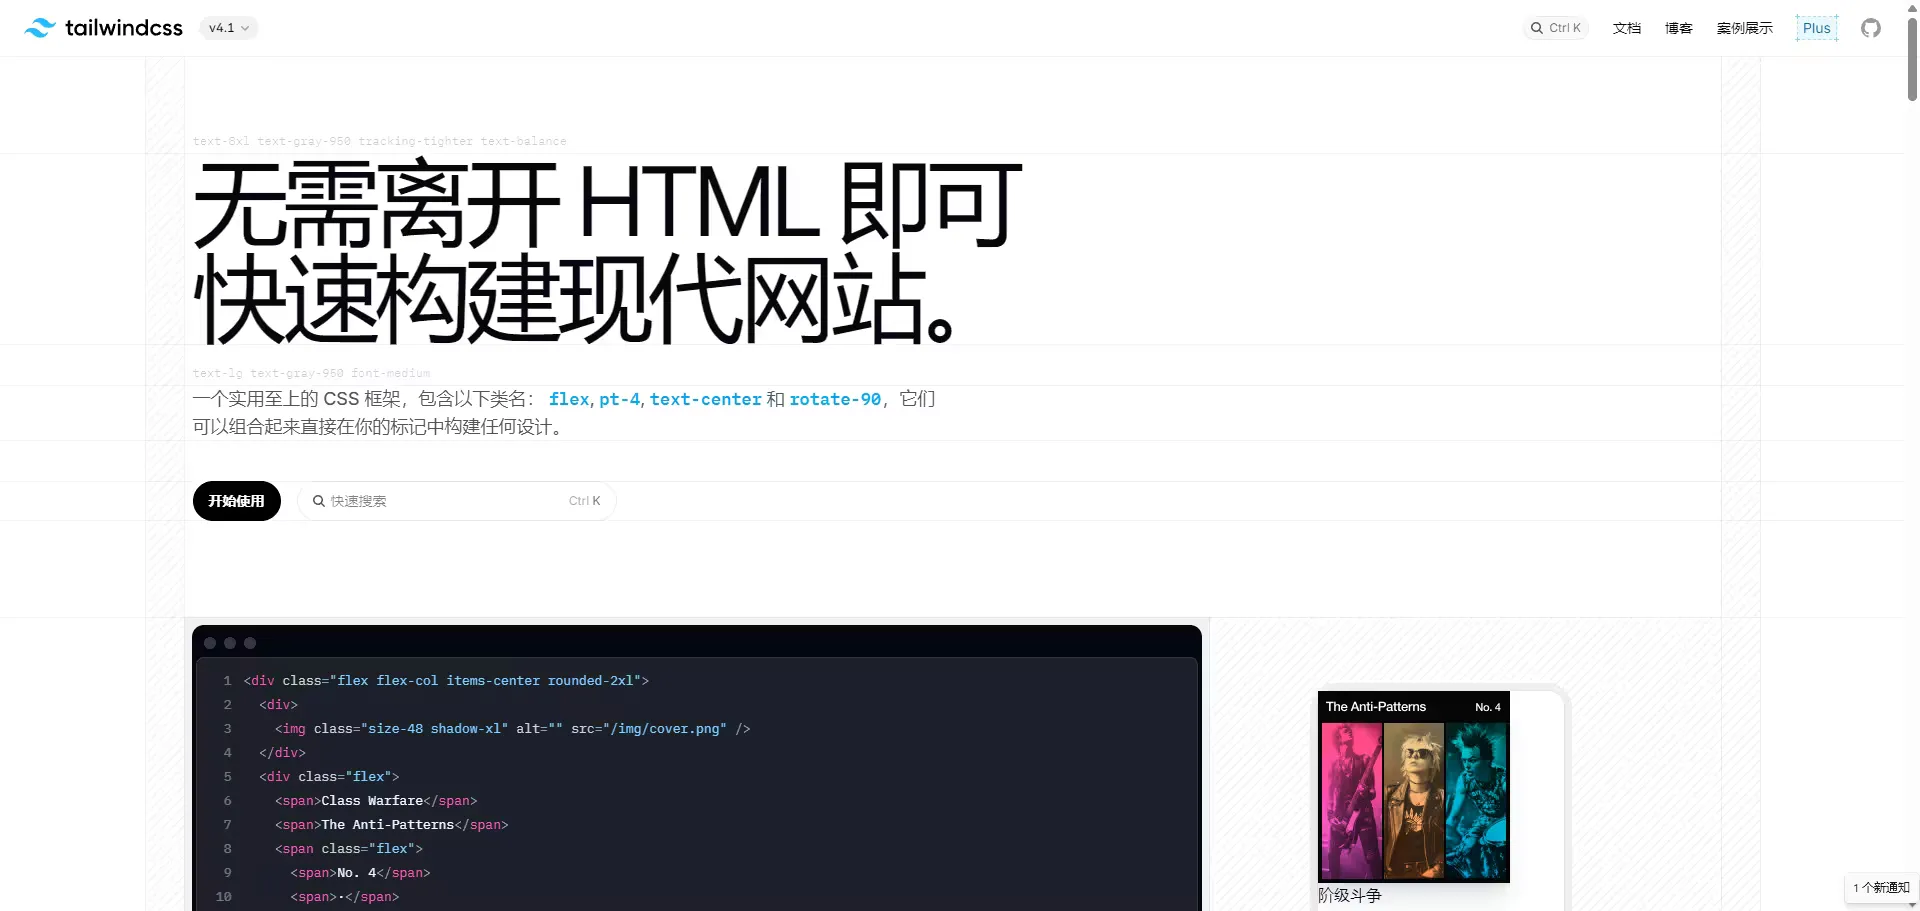Click the rotate-90 class link

click(x=835, y=399)
